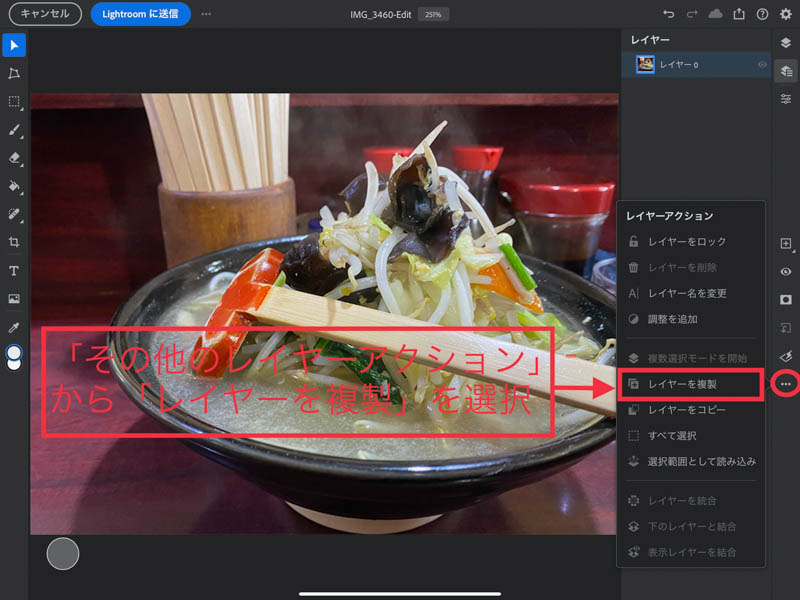
Task: Open the share export icon
Action: pyautogui.click(x=739, y=14)
